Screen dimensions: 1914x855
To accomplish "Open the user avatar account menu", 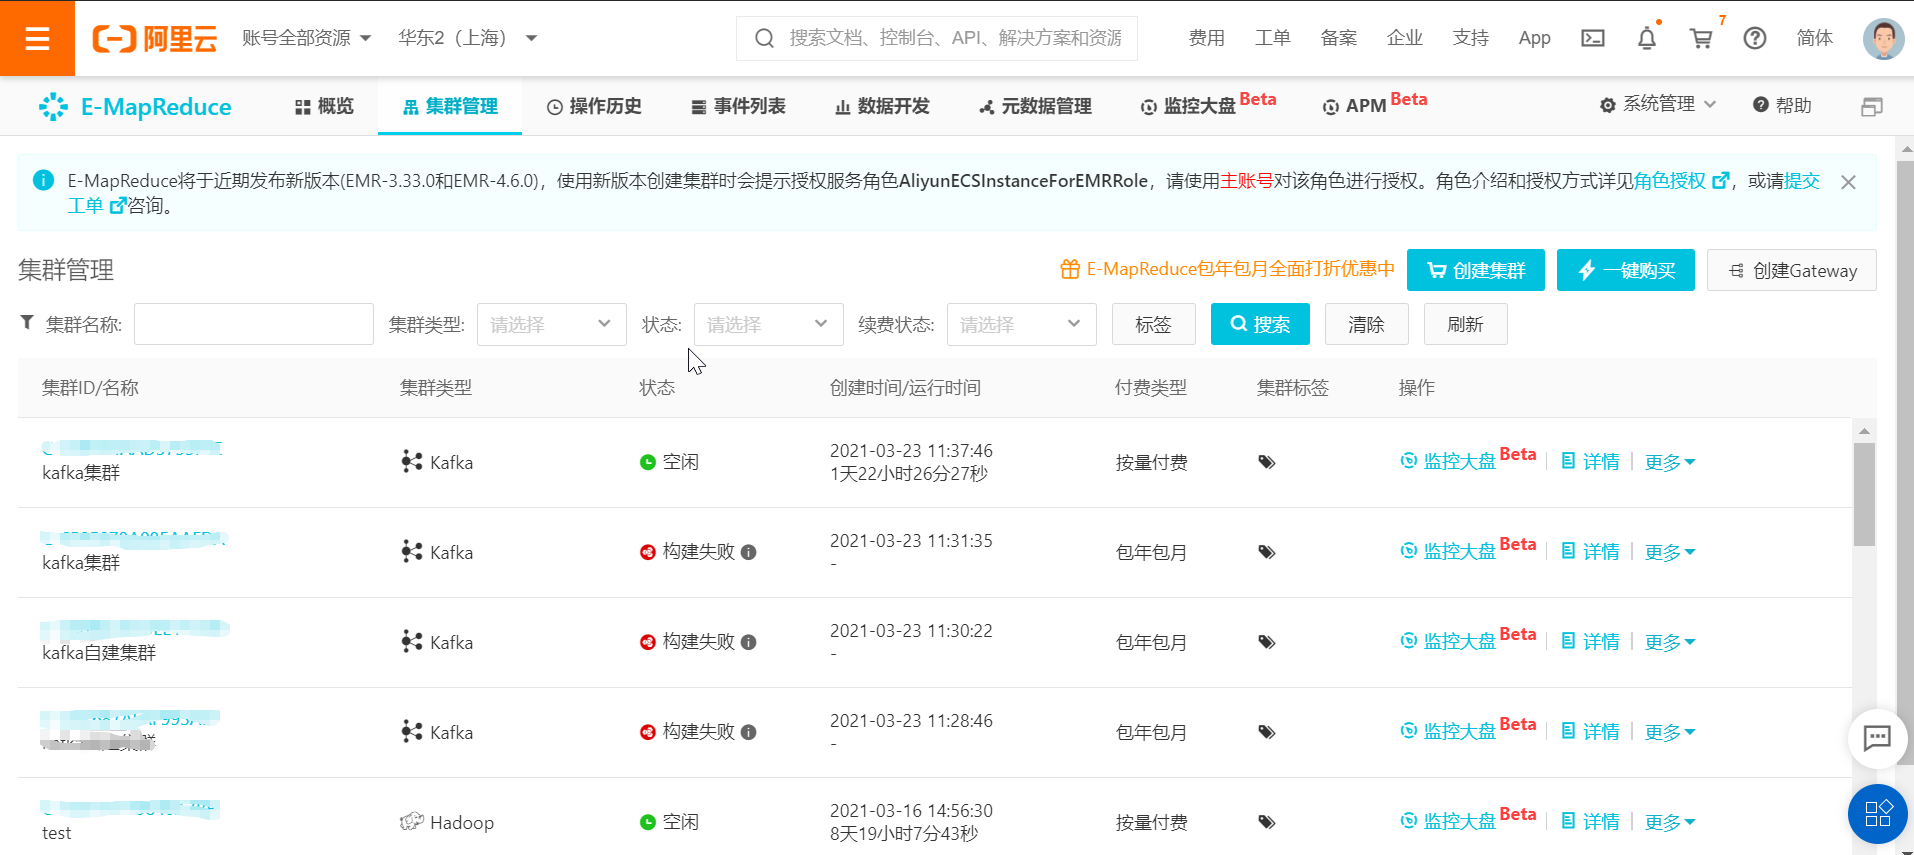I will [x=1883, y=38].
